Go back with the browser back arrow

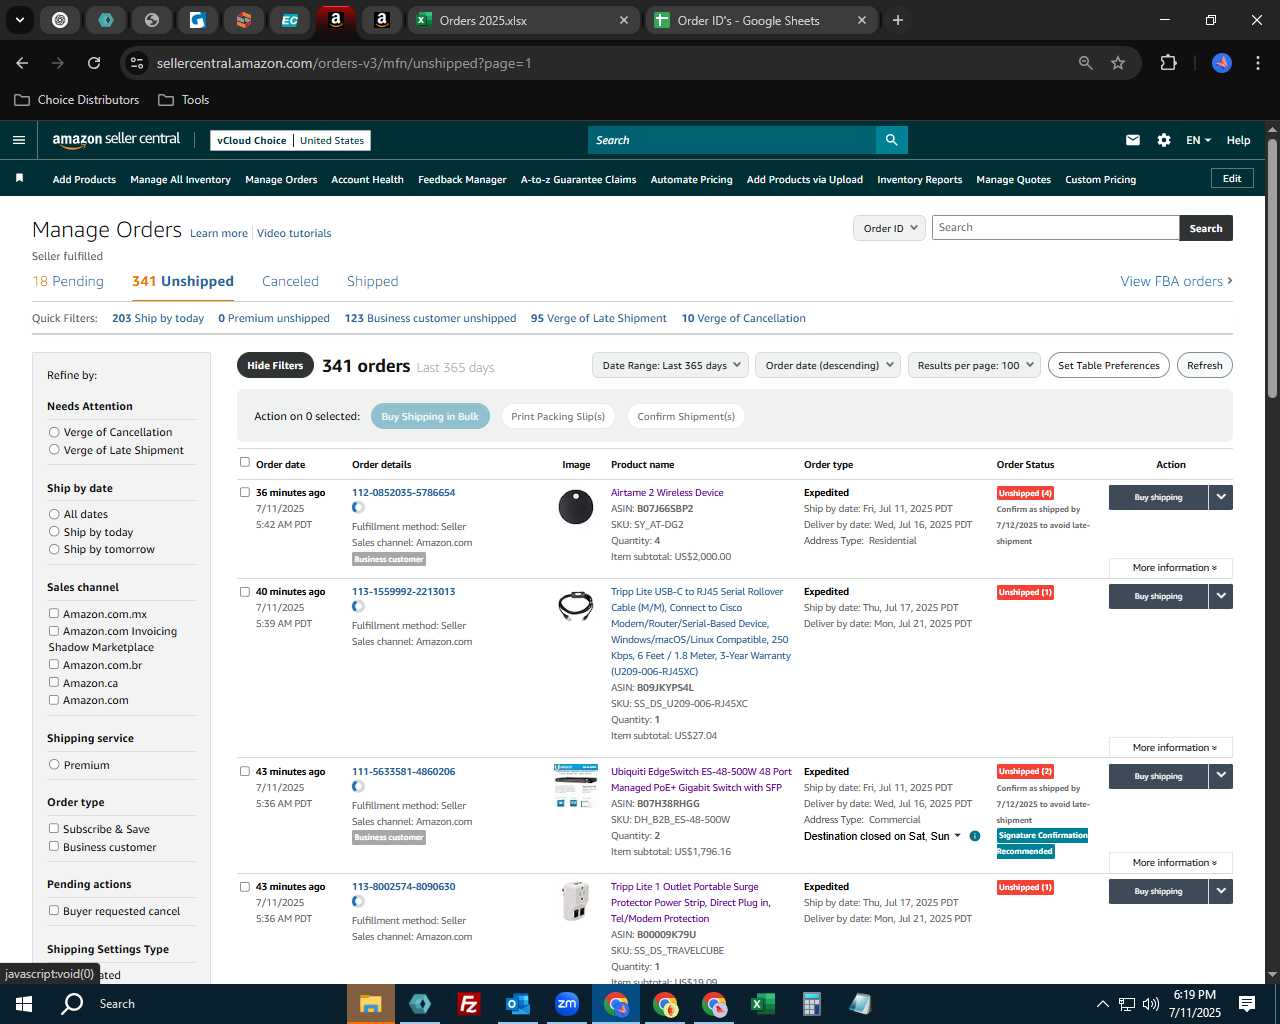22,63
